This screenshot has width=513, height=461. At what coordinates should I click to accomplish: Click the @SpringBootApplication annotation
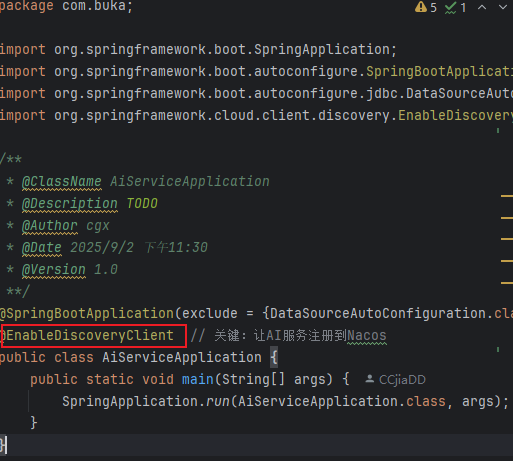pos(87,314)
